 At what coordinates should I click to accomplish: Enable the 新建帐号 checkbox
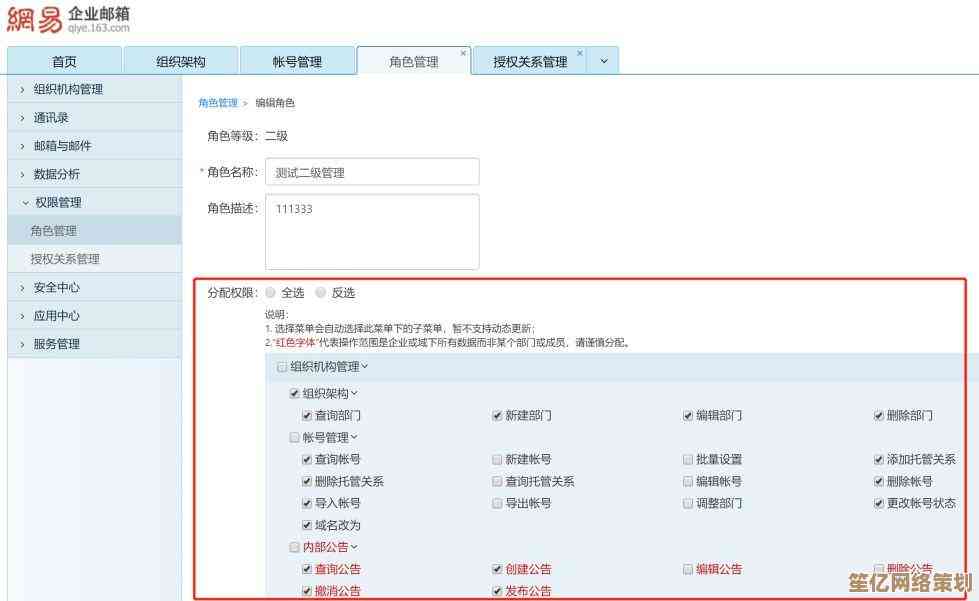[x=497, y=459]
